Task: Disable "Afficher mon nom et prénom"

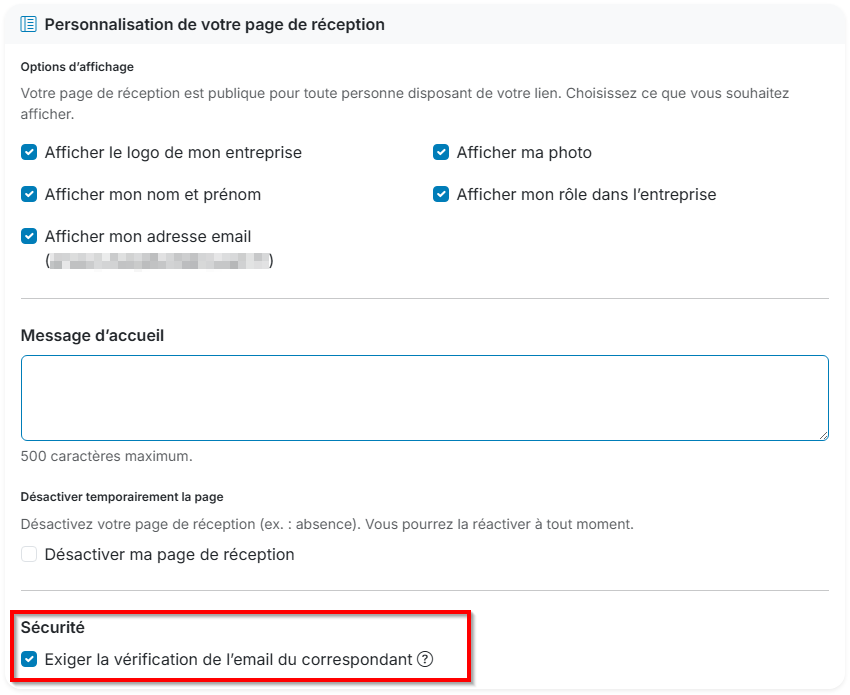Action: [x=29, y=194]
